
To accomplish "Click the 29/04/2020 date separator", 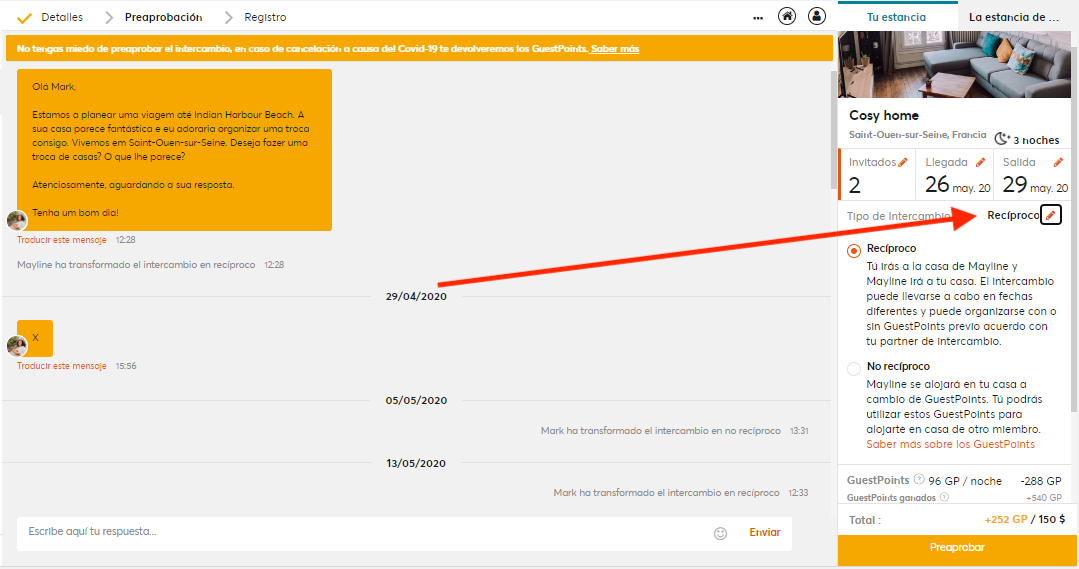I will 416,297.
